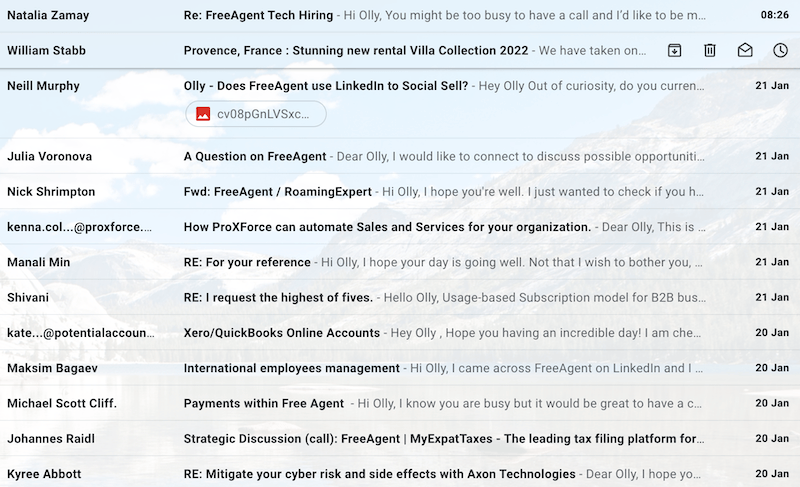Archive the William Stabb email
Viewport: 800px width, 487px height.
click(x=675, y=50)
